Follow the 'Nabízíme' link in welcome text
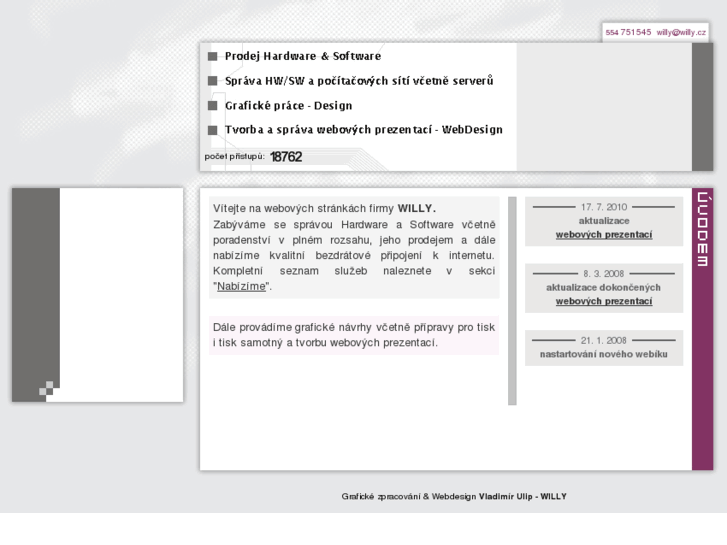 (x=241, y=286)
